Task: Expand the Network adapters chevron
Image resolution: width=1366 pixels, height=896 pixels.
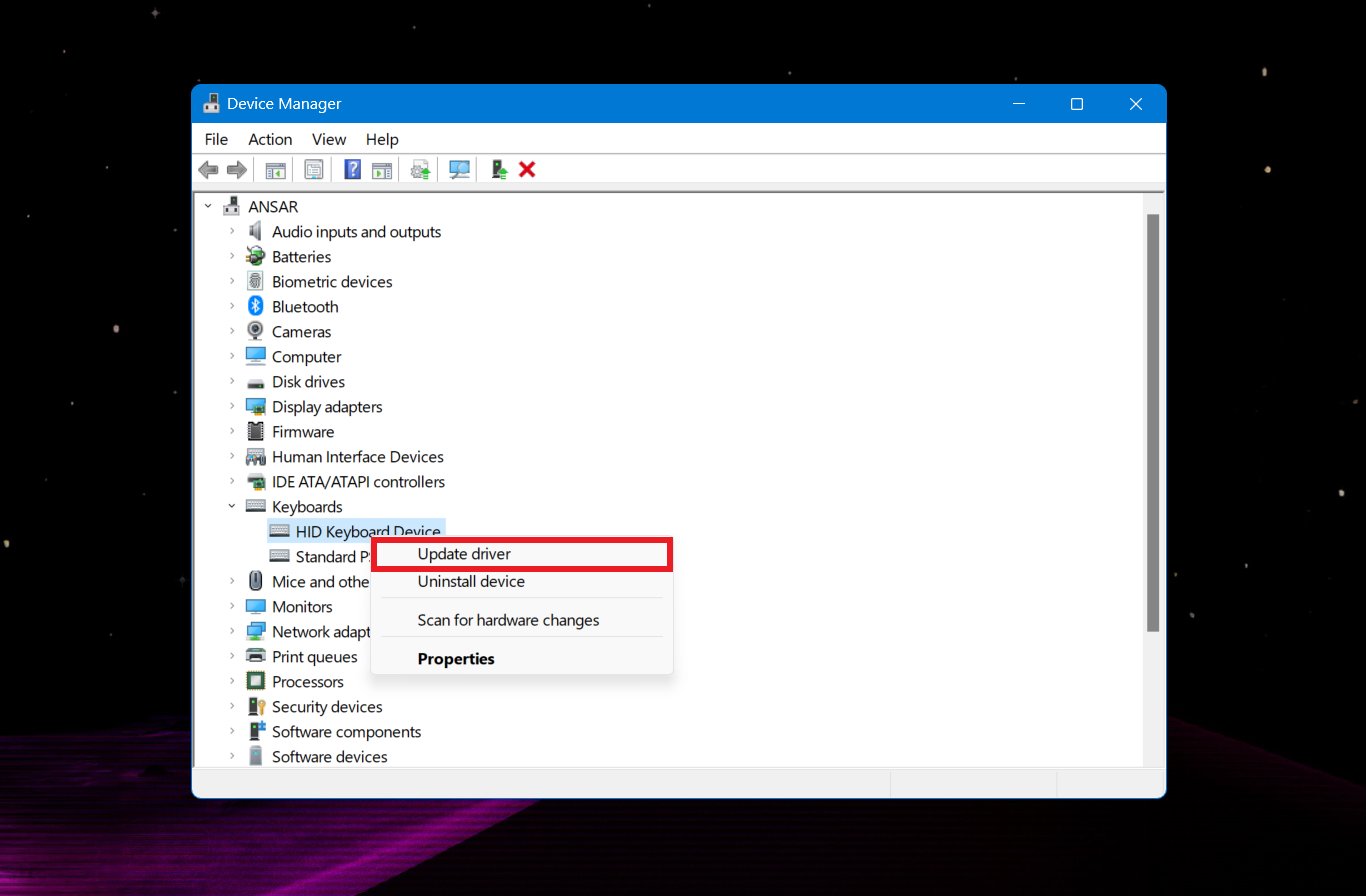Action: tap(232, 631)
